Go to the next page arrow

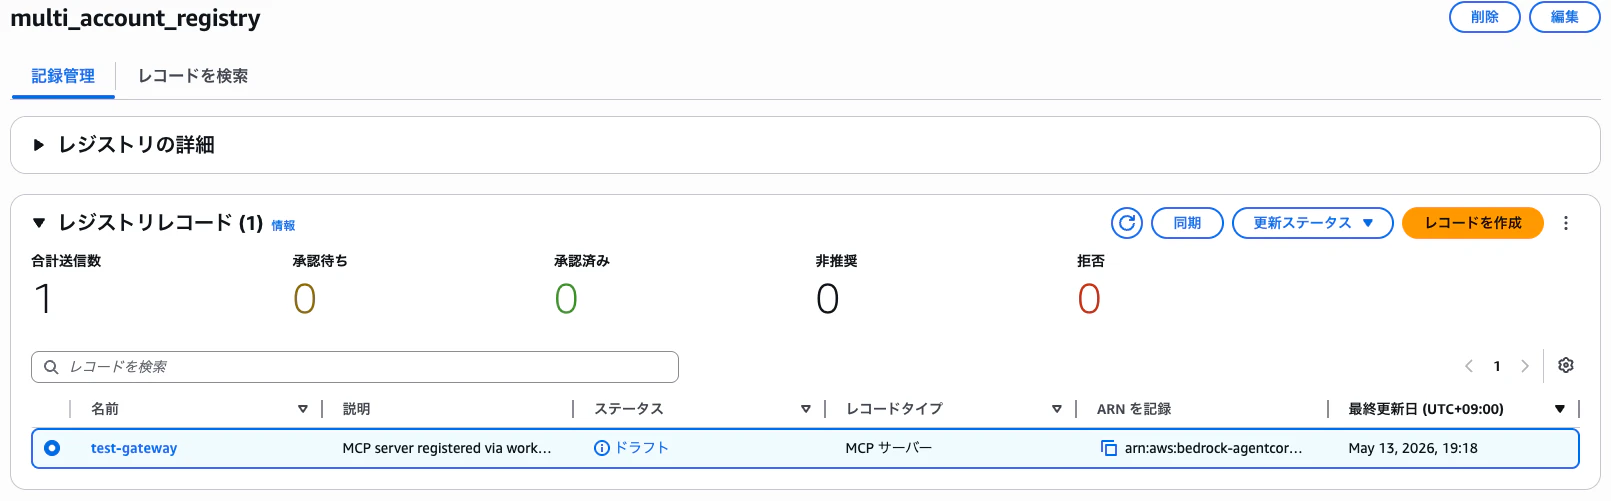point(1525,366)
